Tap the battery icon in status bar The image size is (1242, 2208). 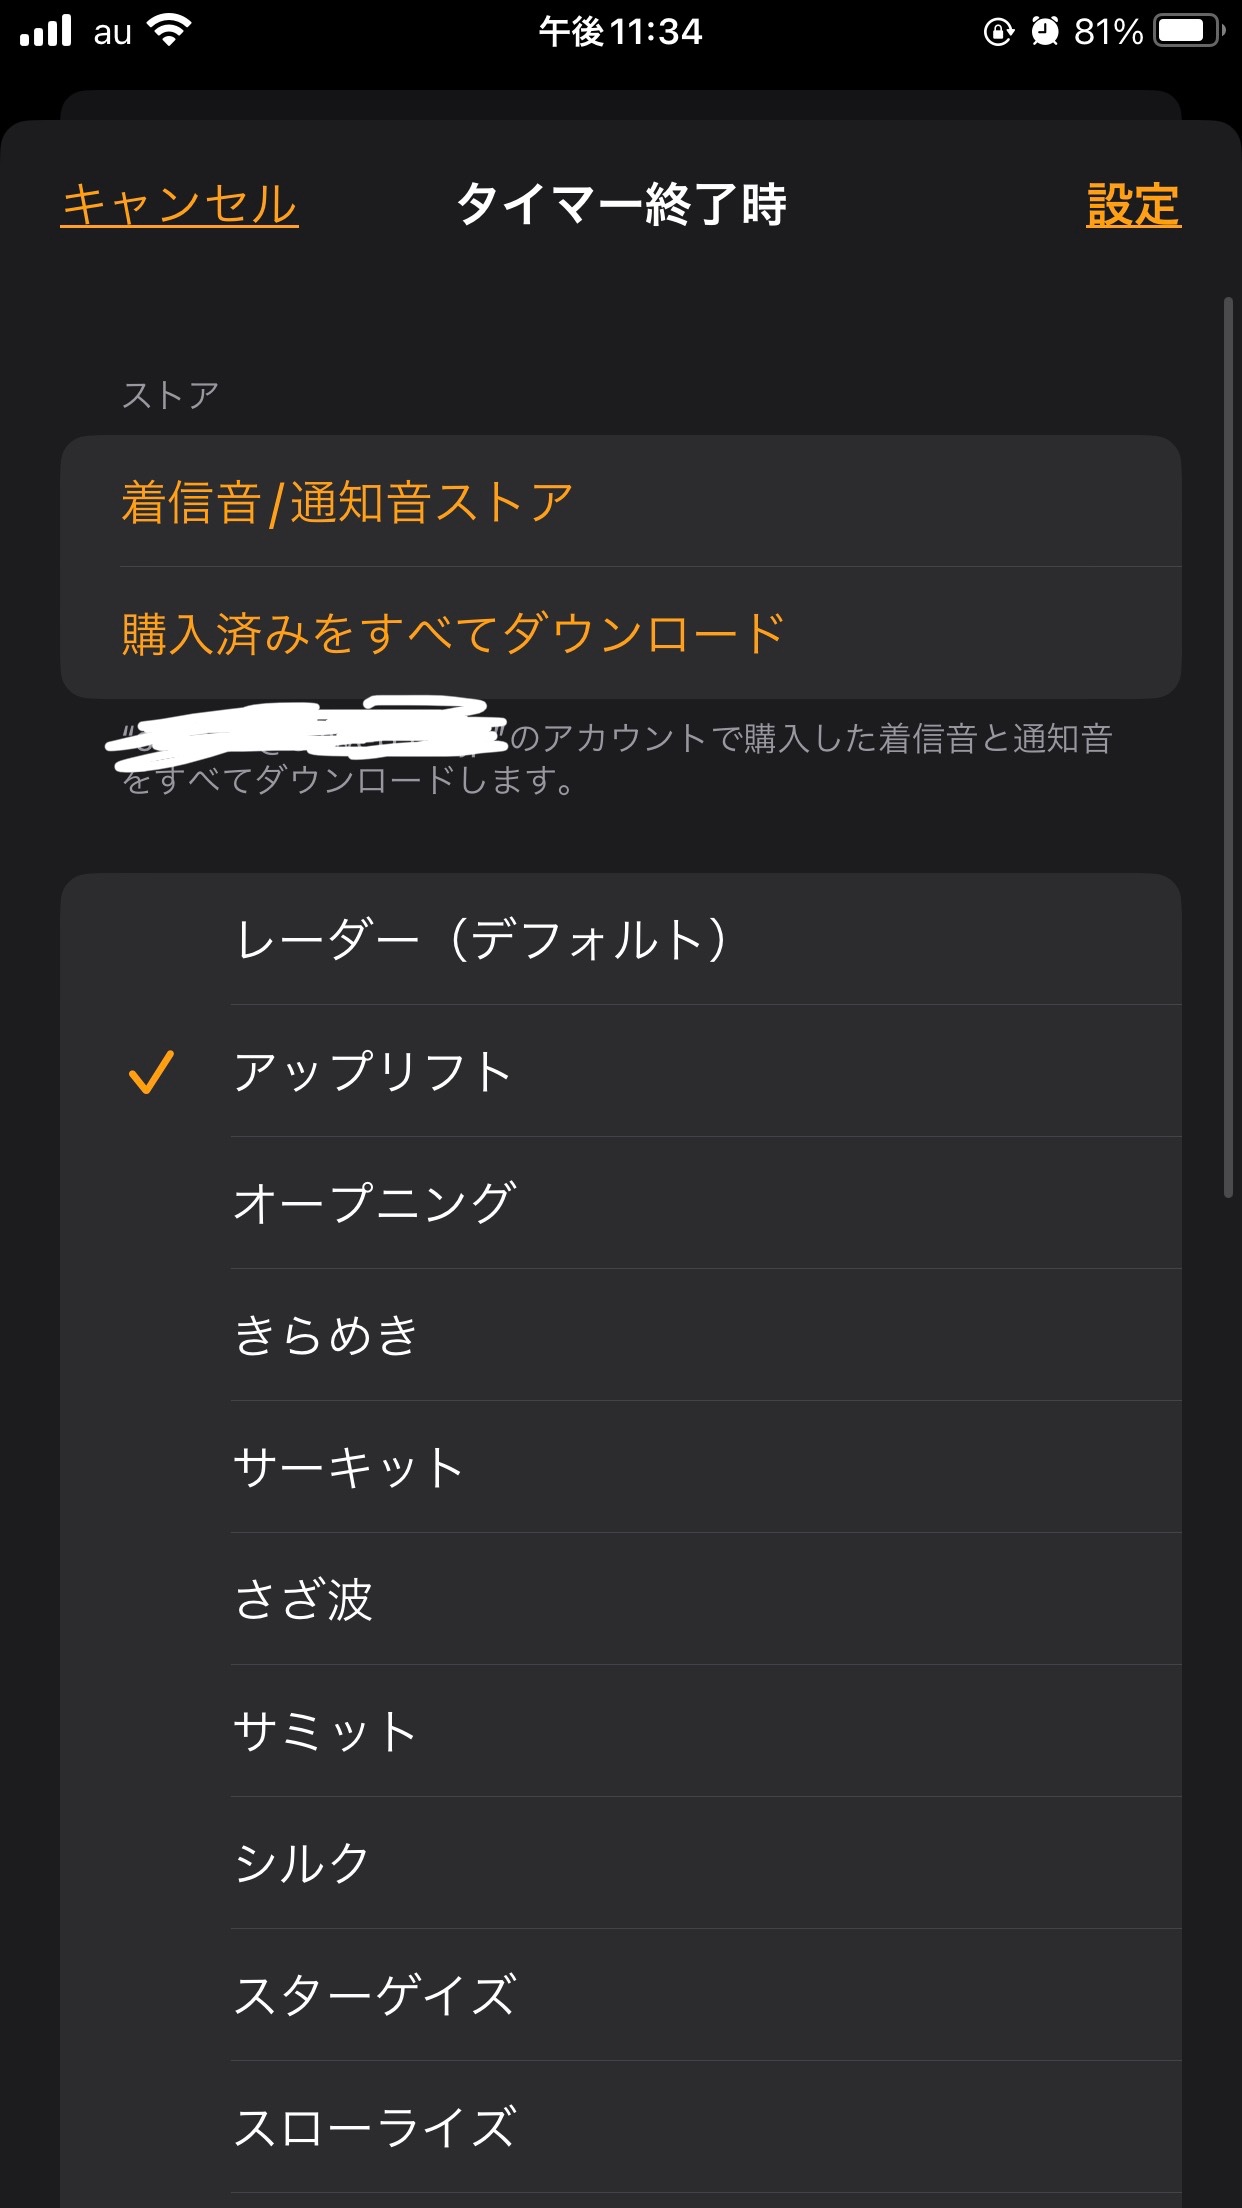[1189, 32]
